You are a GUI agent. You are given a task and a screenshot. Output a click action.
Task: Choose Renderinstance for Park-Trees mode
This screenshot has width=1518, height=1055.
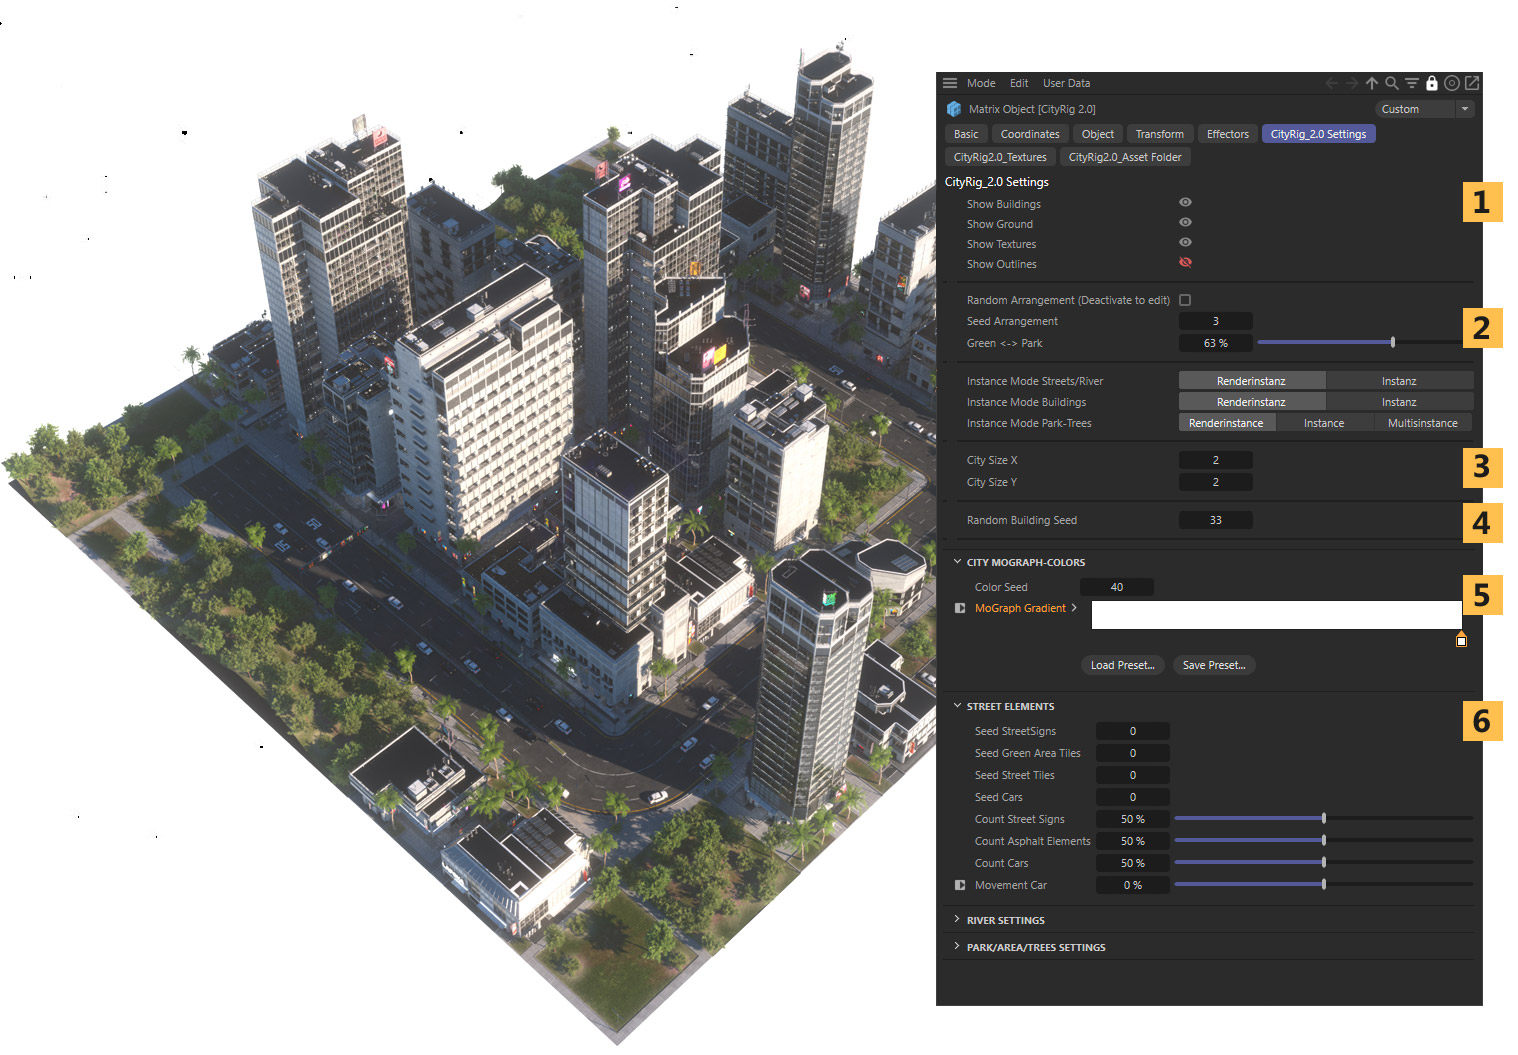(1227, 423)
